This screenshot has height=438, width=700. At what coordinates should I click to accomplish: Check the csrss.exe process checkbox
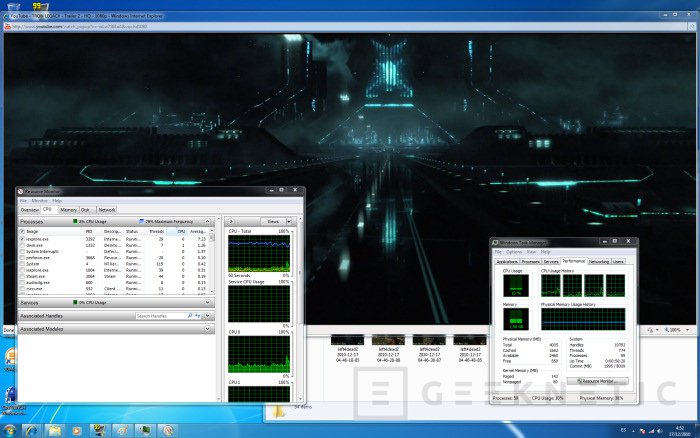click(22, 289)
